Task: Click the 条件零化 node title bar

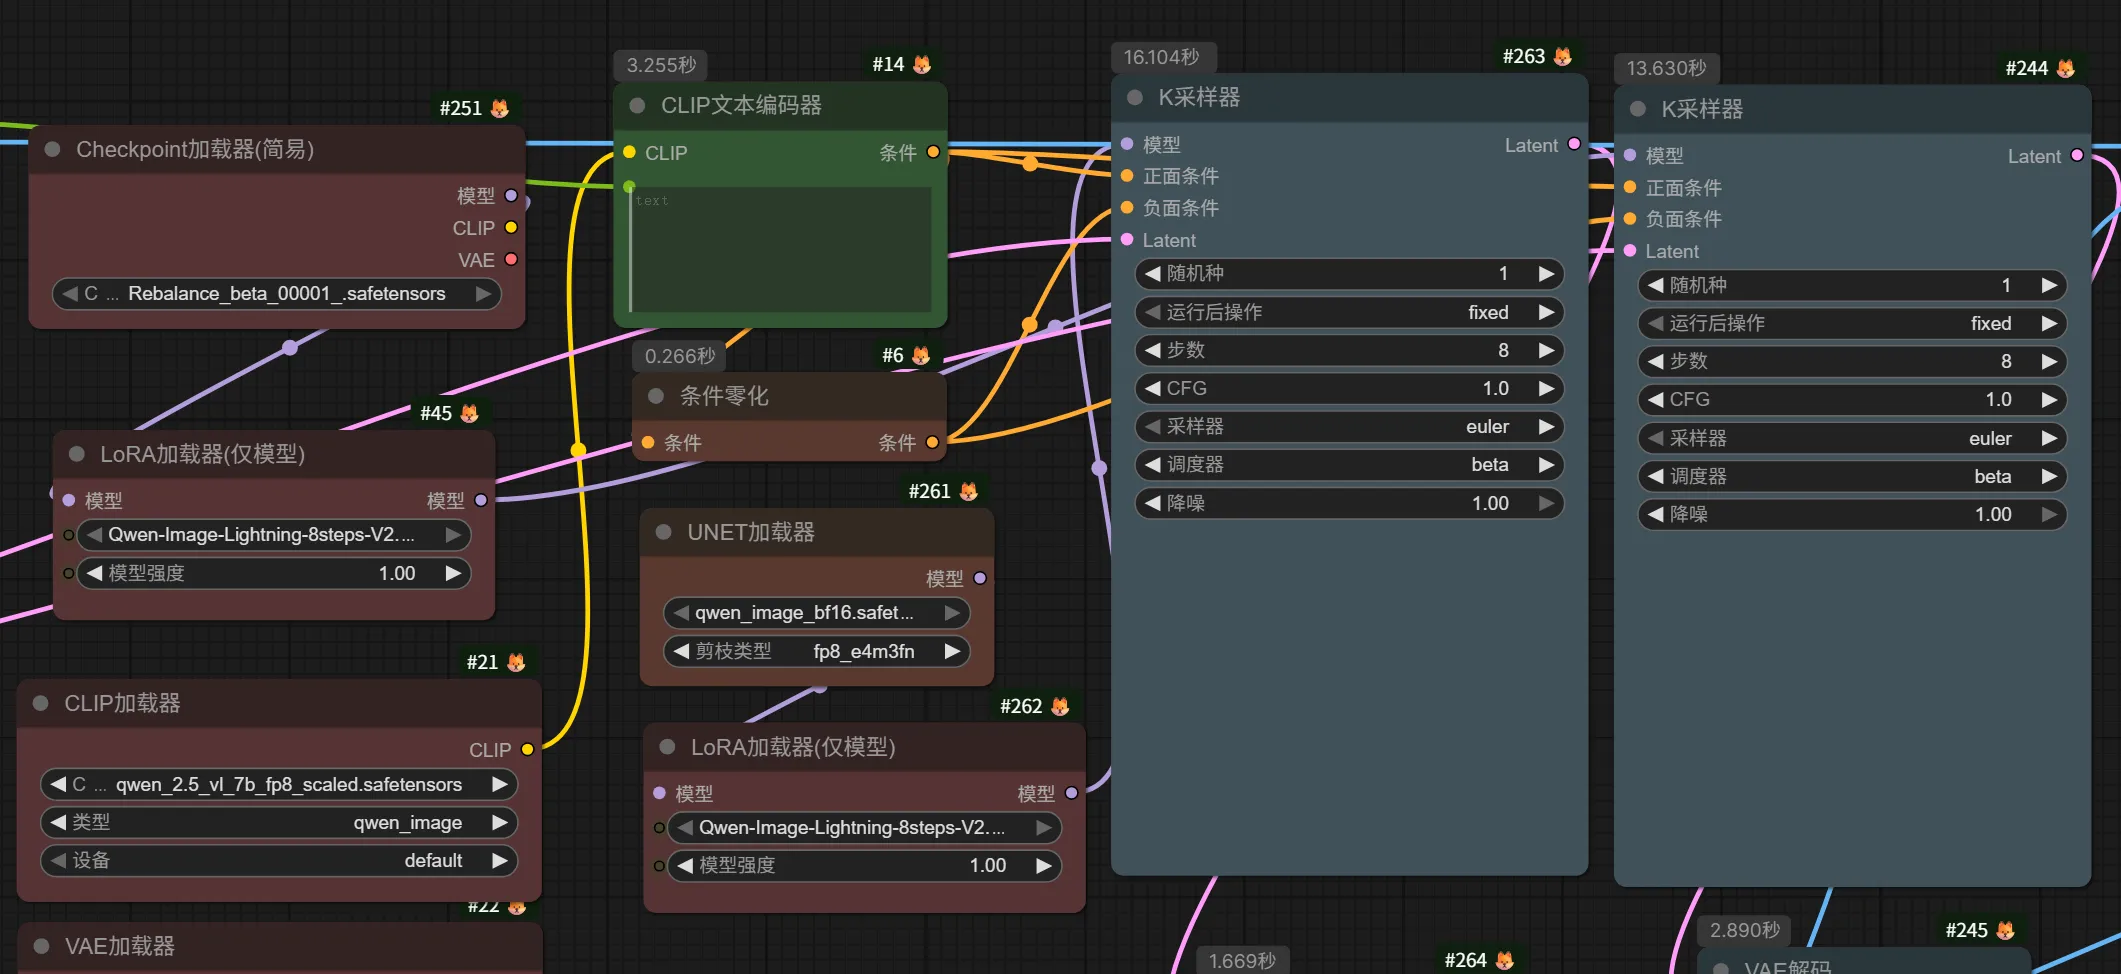Action: 724,396
